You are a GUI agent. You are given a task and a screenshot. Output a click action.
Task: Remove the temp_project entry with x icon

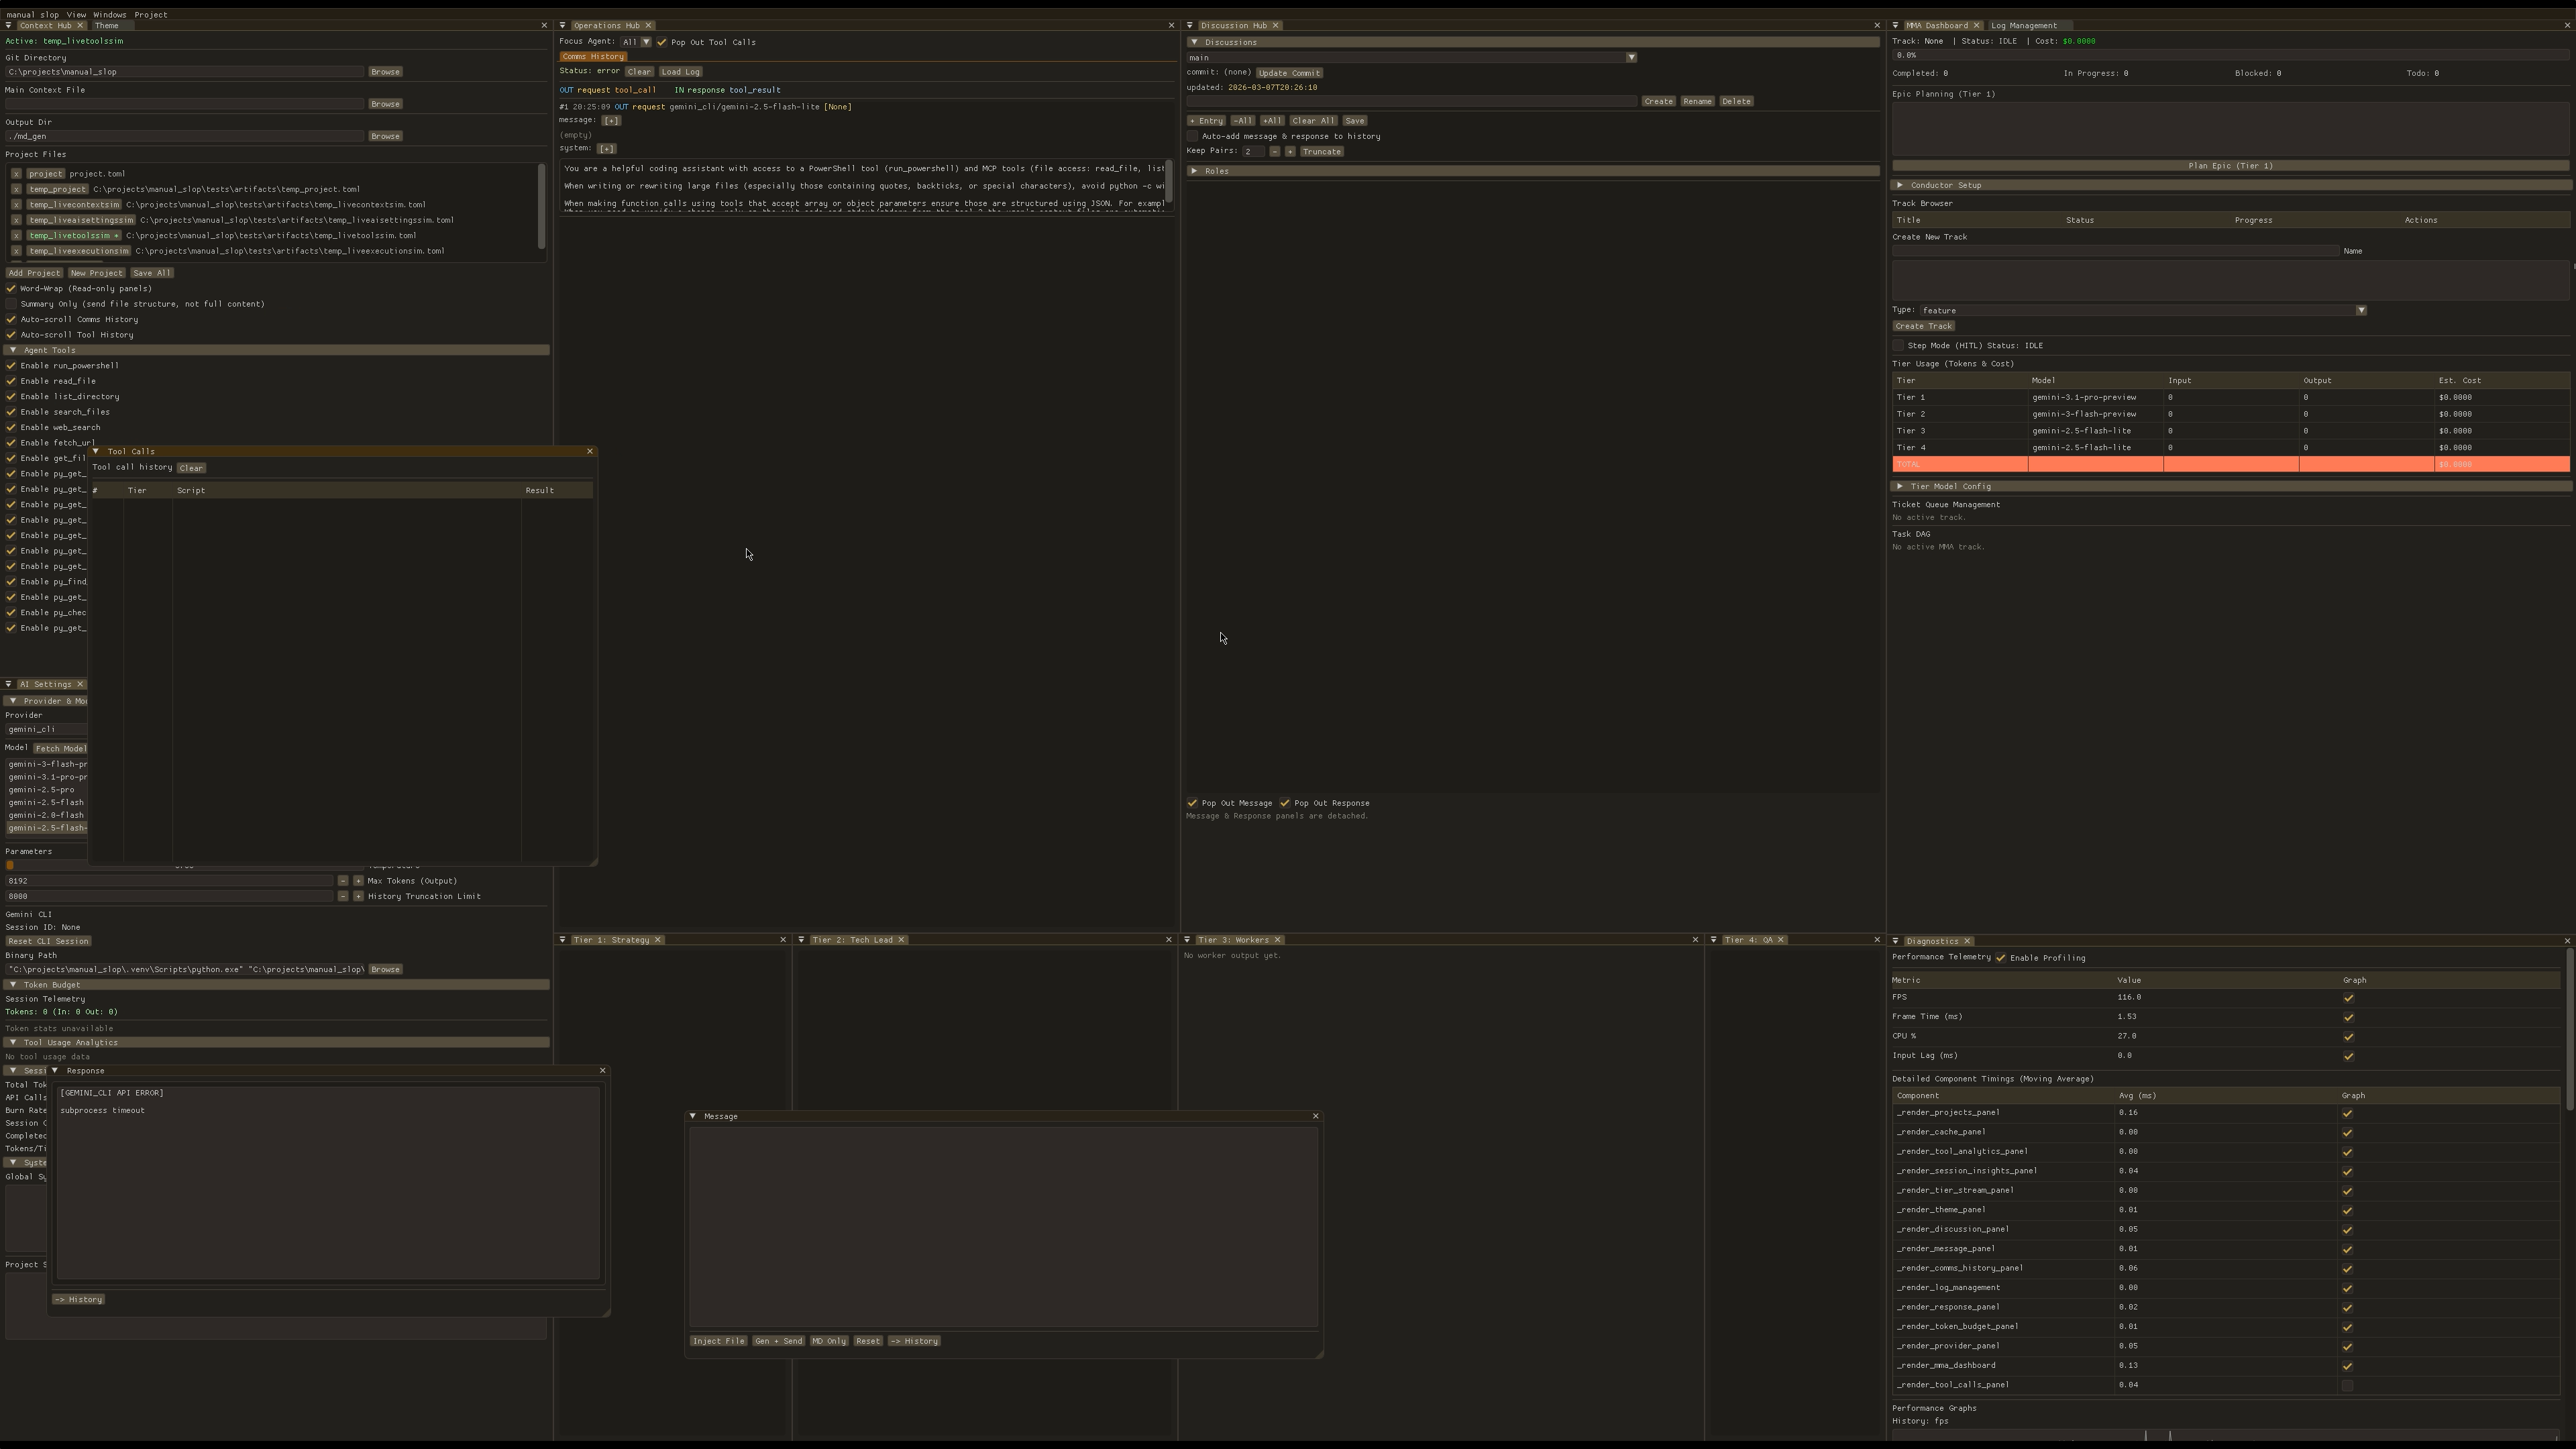(16, 189)
